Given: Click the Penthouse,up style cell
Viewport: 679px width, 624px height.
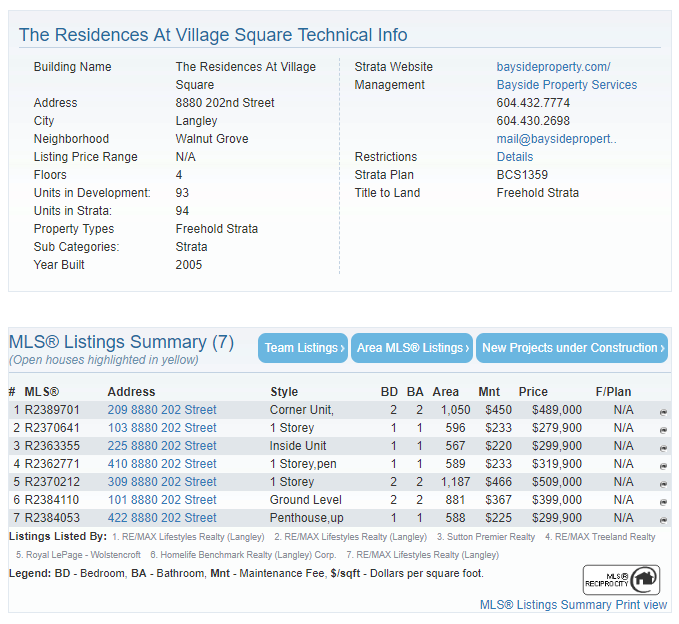Looking at the screenshot, I should (x=307, y=517).
